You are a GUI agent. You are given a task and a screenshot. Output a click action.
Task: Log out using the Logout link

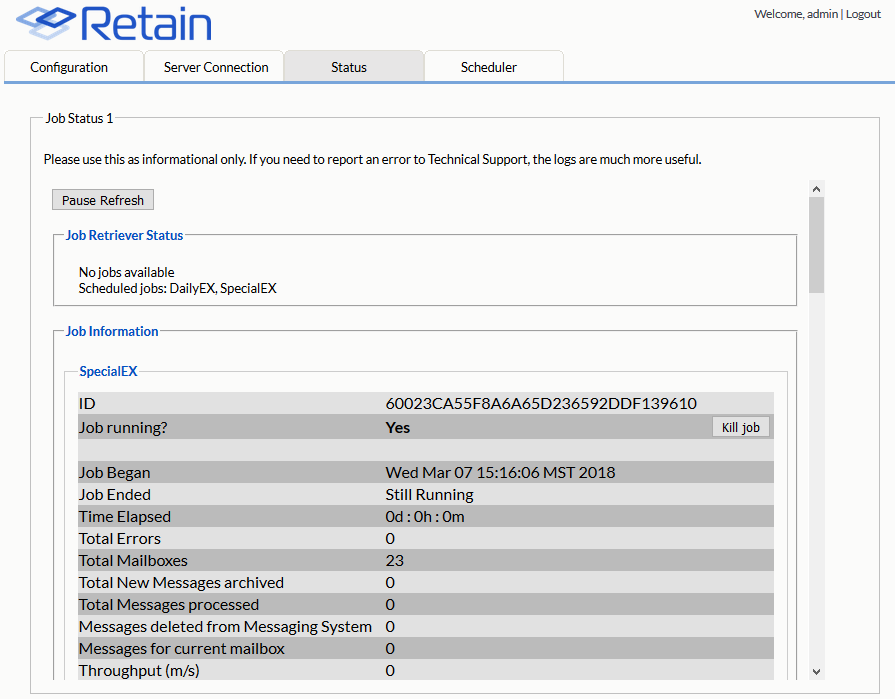pyautogui.click(x=863, y=14)
